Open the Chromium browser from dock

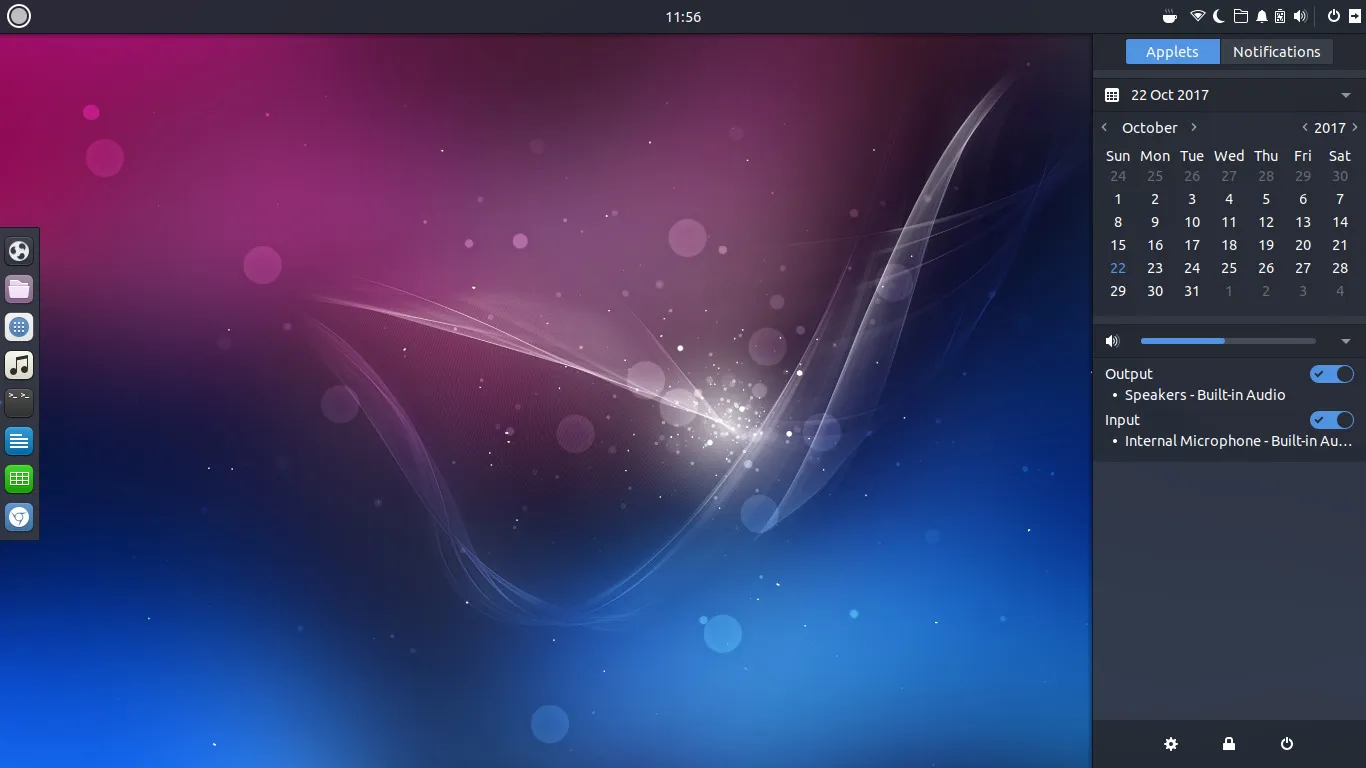[19, 517]
